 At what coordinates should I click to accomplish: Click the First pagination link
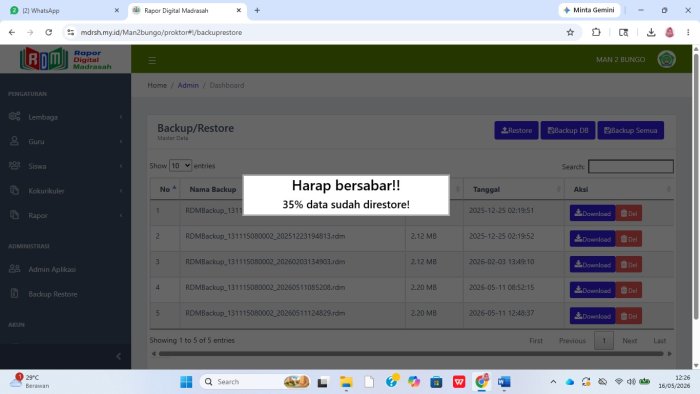pos(536,340)
